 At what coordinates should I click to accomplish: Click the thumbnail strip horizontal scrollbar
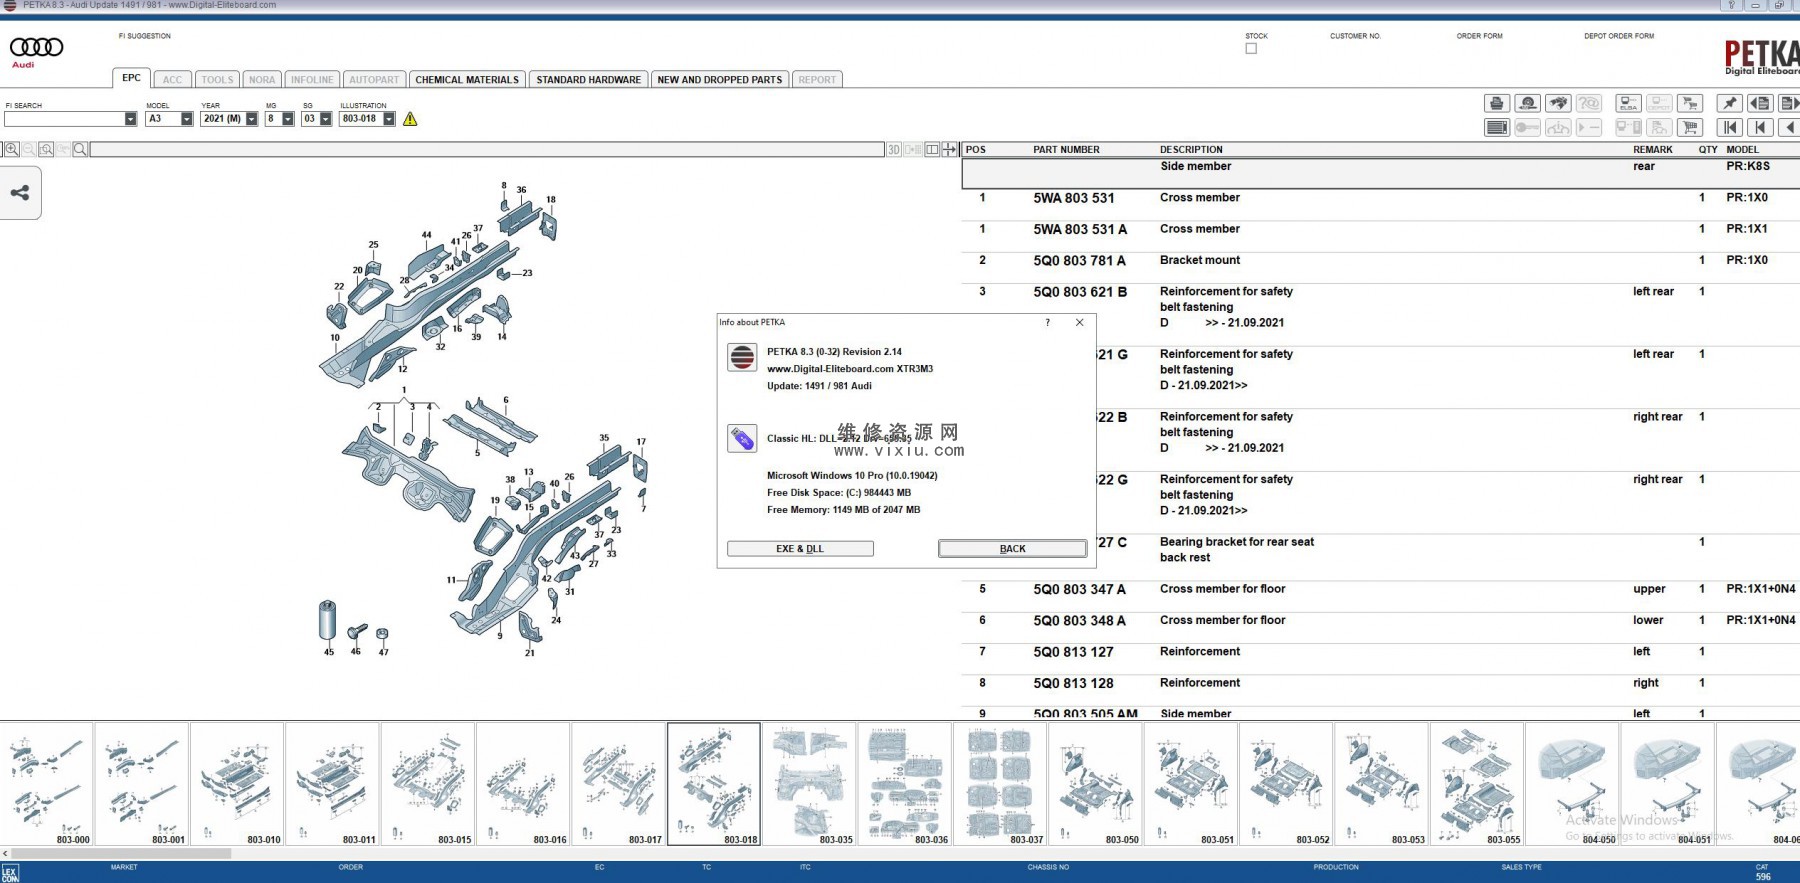121,854
